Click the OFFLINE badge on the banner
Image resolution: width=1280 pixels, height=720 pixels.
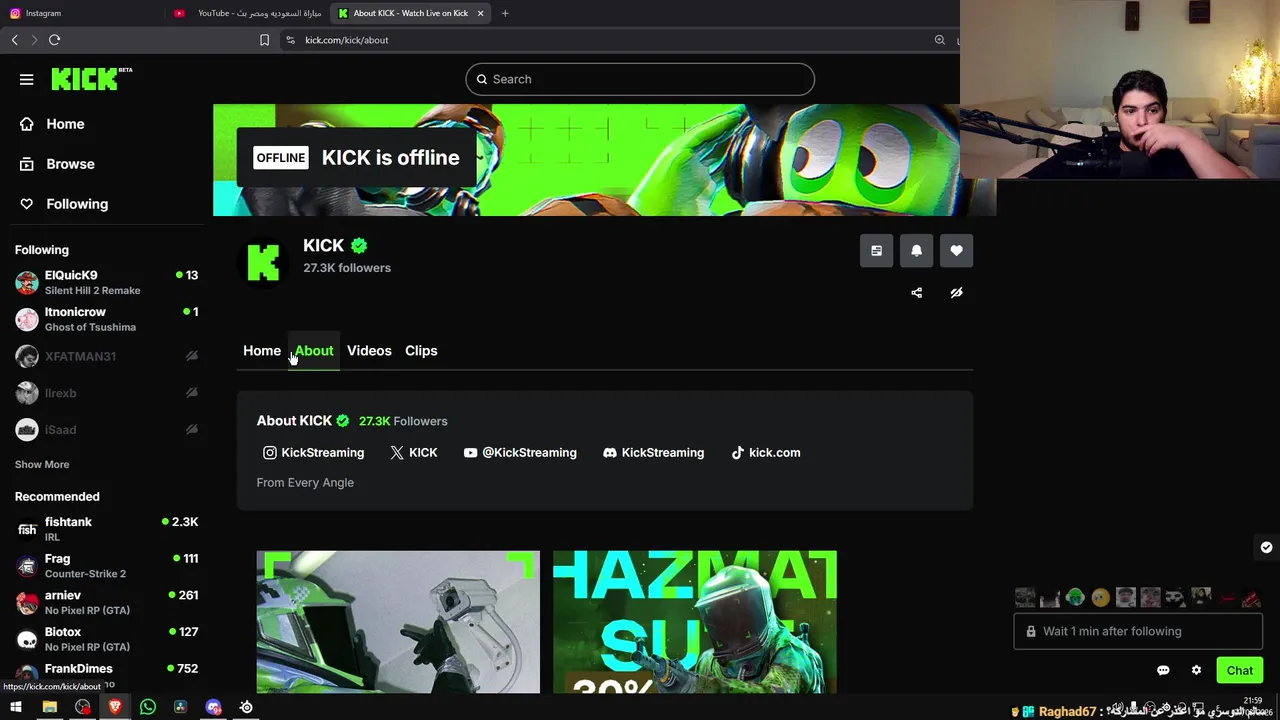[x=281, y=158]
